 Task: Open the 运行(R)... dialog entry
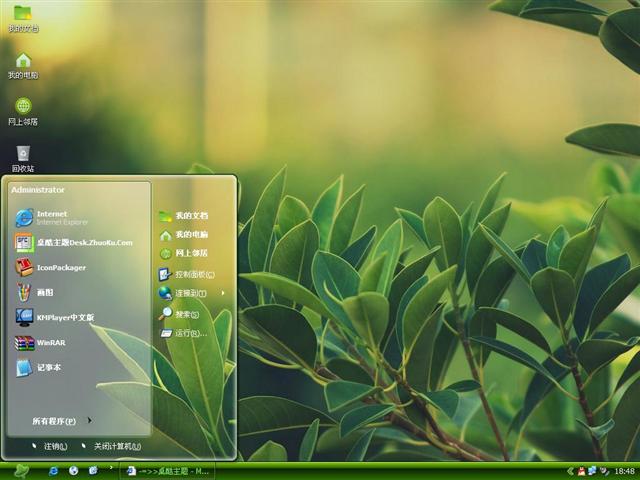188,333
